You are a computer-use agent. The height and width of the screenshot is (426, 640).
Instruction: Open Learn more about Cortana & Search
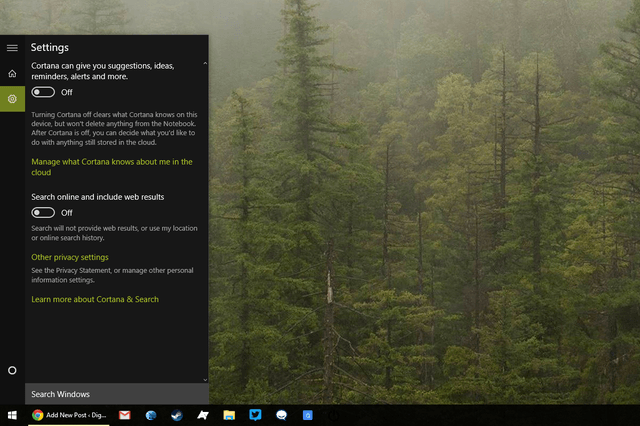coord(95,300)
